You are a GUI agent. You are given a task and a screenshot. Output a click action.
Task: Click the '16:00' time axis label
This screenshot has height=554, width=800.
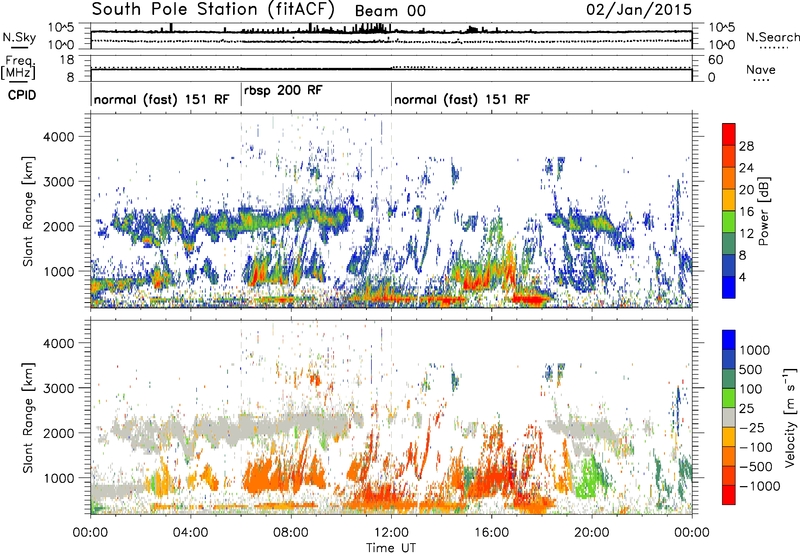coord(492,533)
